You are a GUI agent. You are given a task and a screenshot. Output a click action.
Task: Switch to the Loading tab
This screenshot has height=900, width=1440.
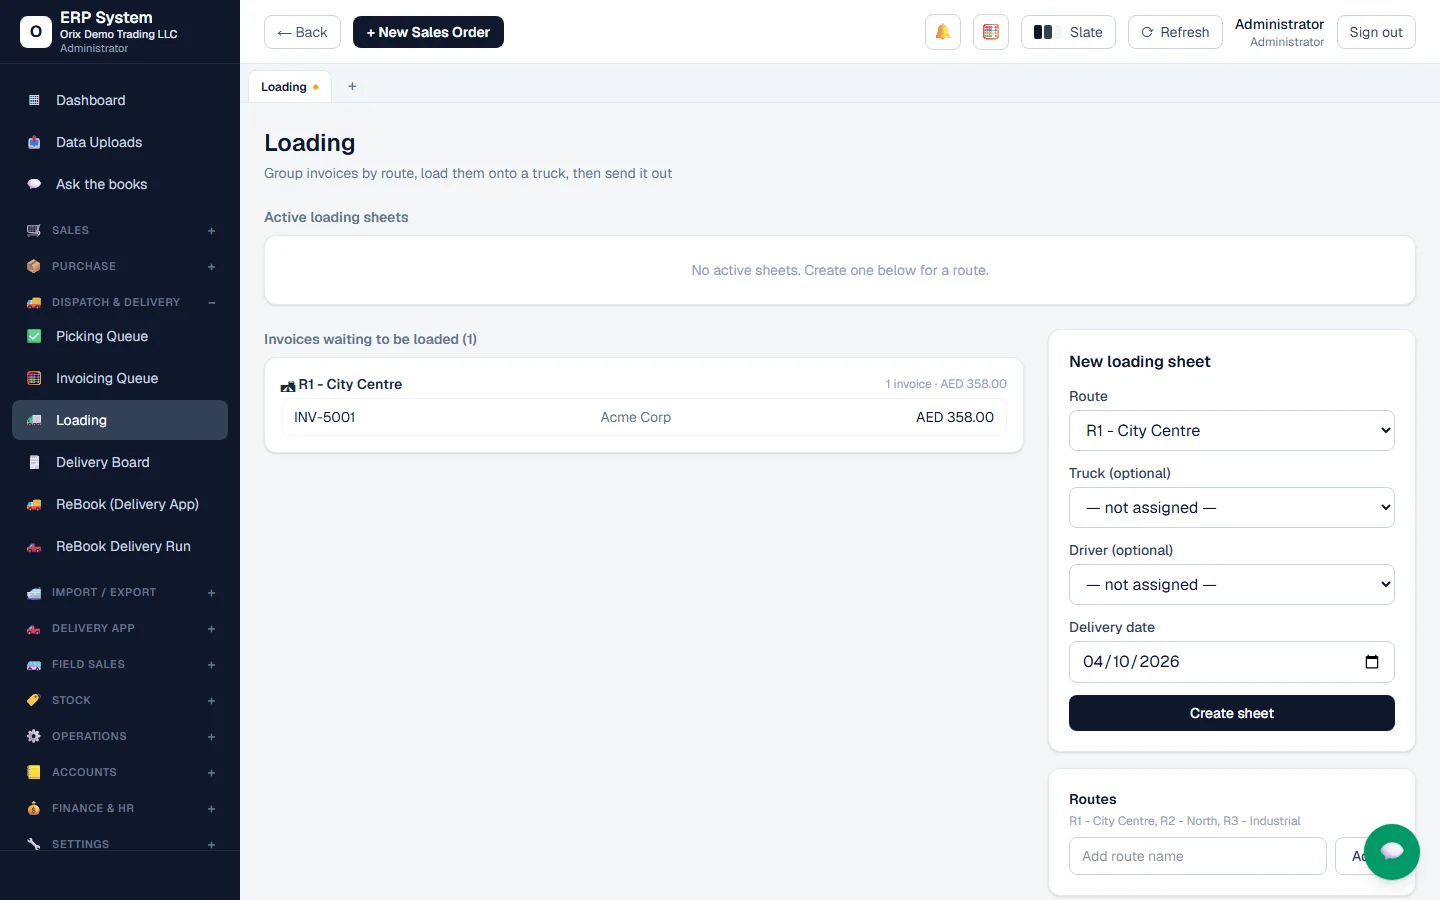(290, 87)
